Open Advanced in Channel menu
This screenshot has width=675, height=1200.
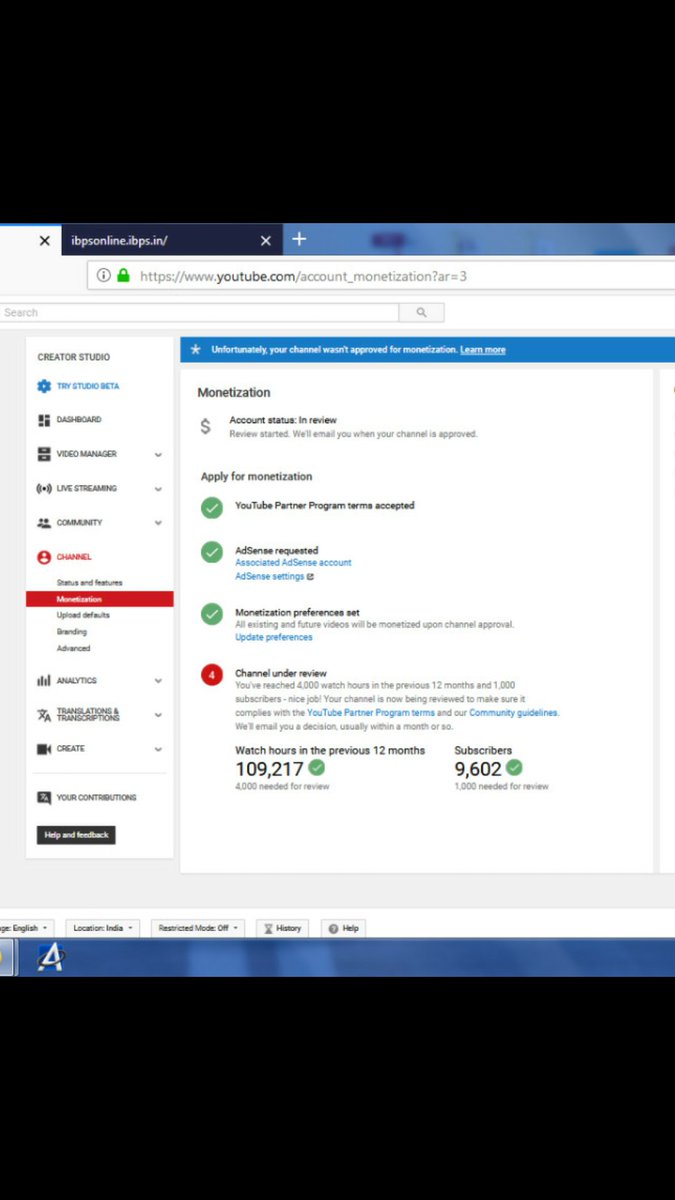pyautogui.click(x=73, y=648)
